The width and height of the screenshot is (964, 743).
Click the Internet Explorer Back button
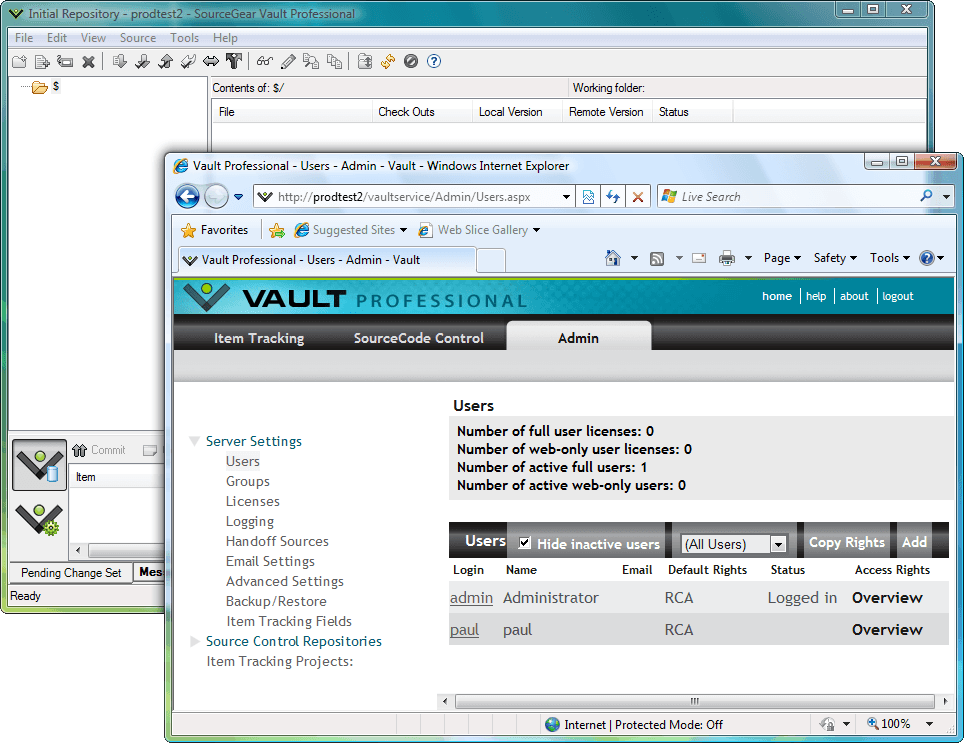[188, 197]
